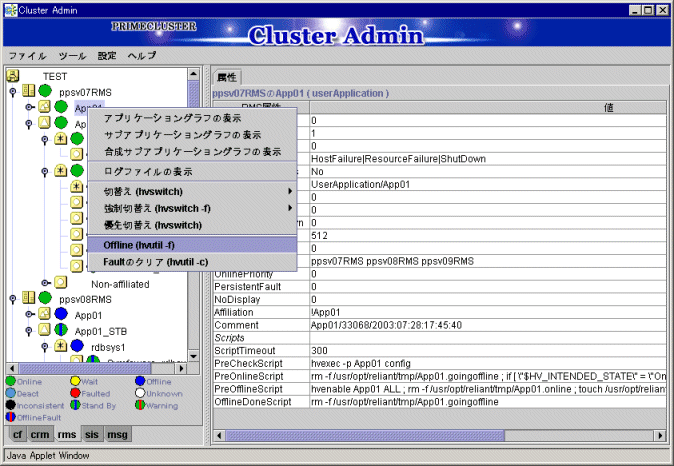The width and height of the screenshot is (674, 466).
Task: Expand App01 under ppsv07RMS
Action: pos(29,107)
